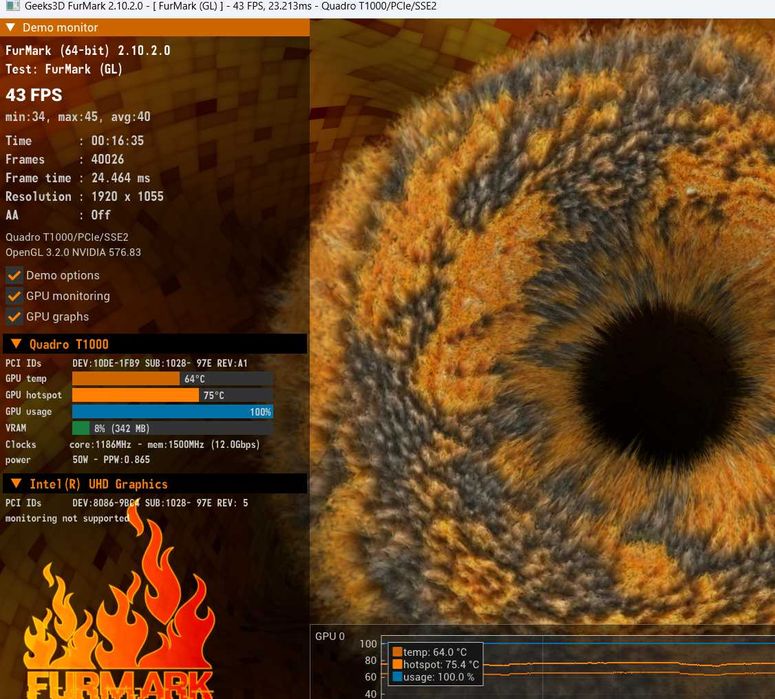The width and height of the screenshot is (775, 699).
Task: Click the blue usage legend swatch in graph
Action: (397, 677)
